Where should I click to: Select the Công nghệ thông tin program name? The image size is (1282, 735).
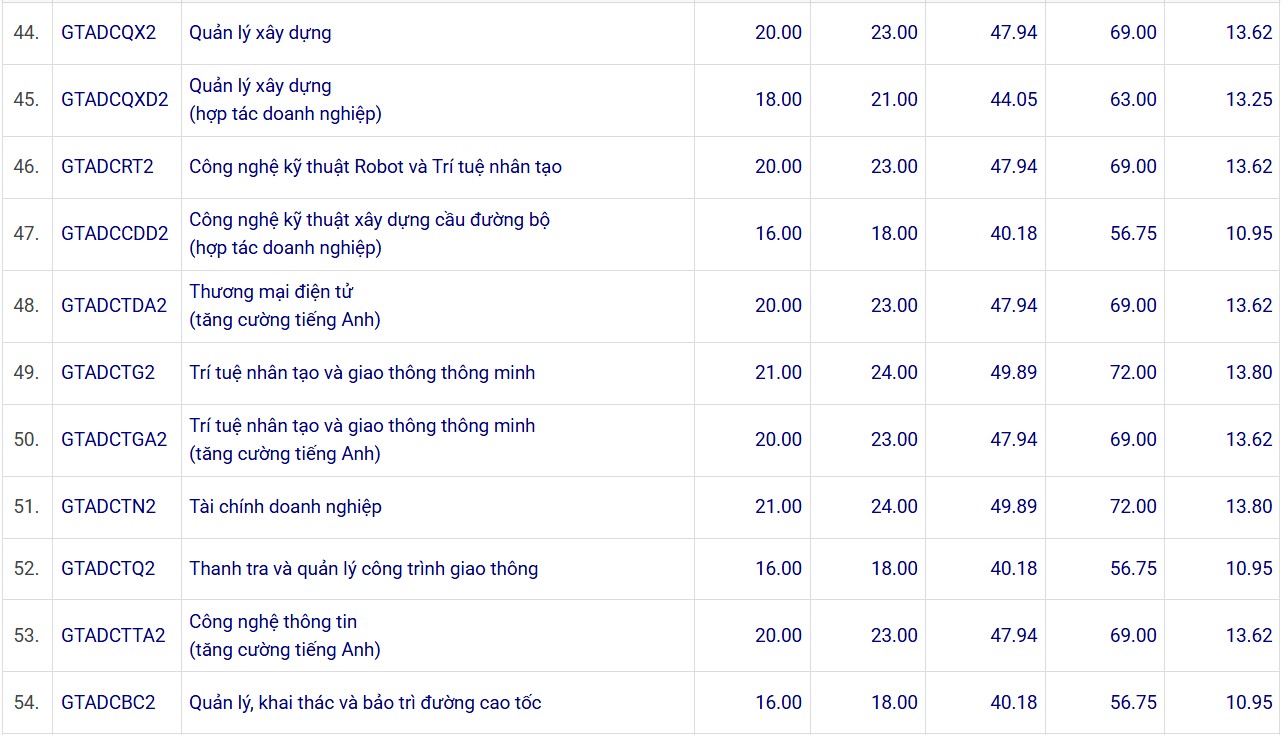click(x=273, y=622)
